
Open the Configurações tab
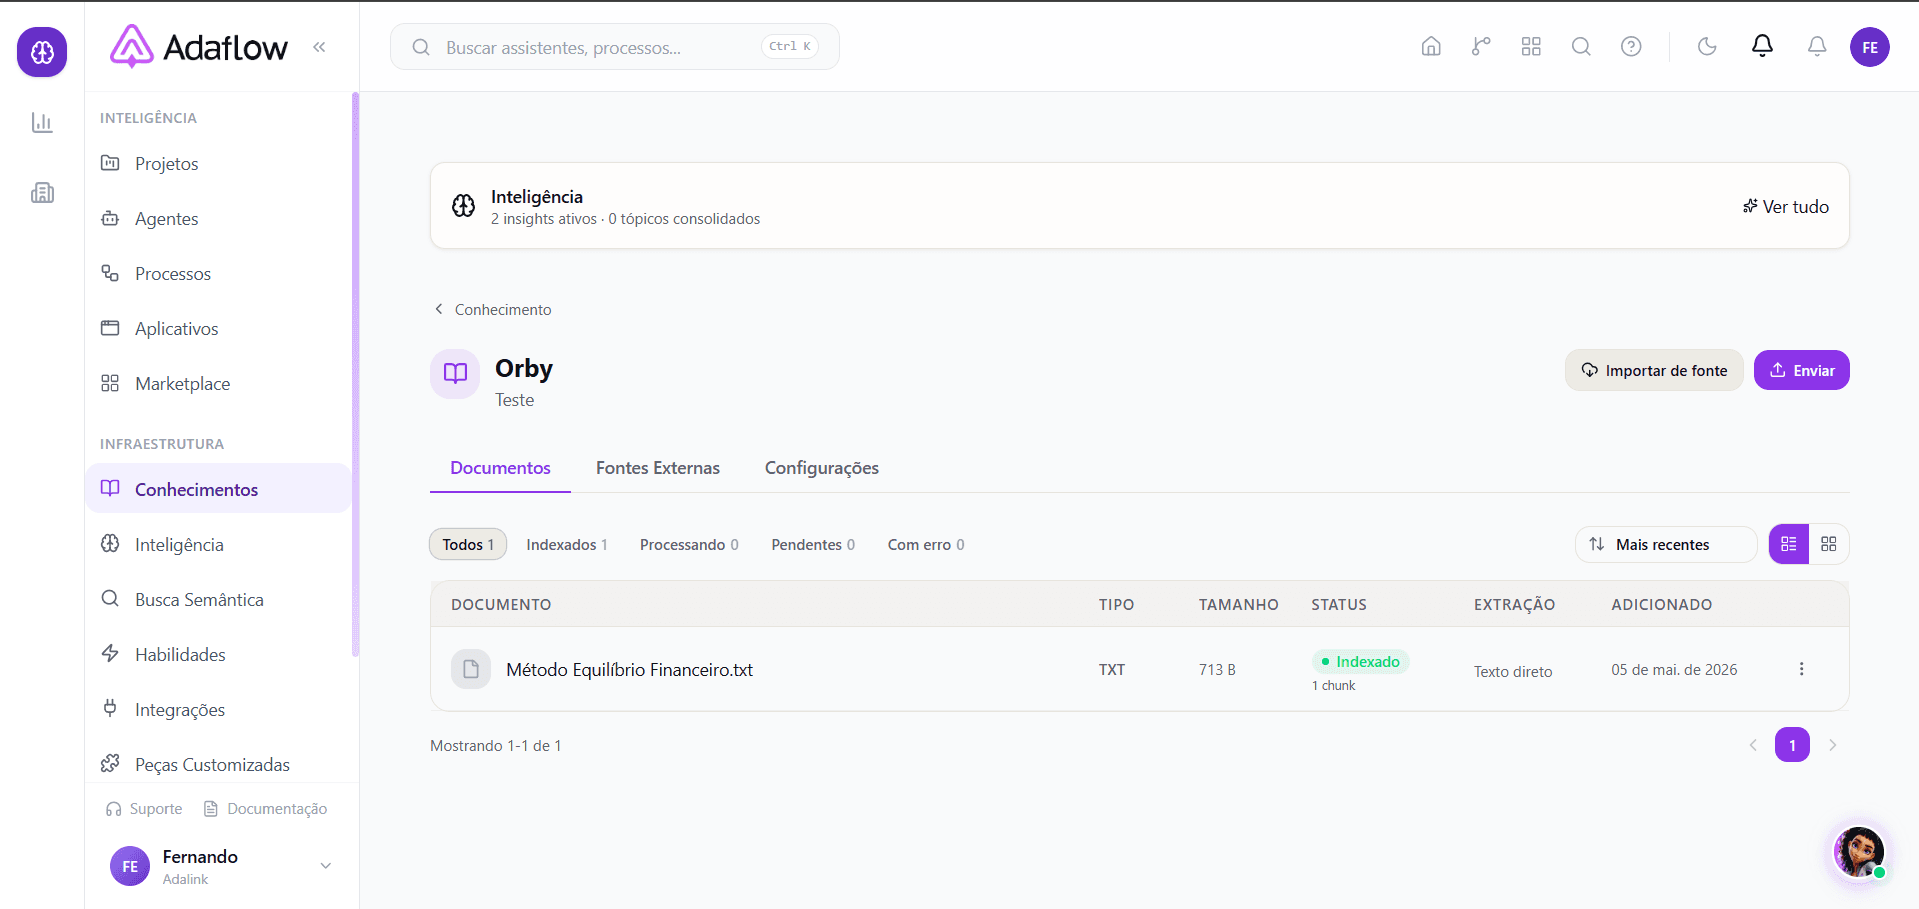pos(822,468)
